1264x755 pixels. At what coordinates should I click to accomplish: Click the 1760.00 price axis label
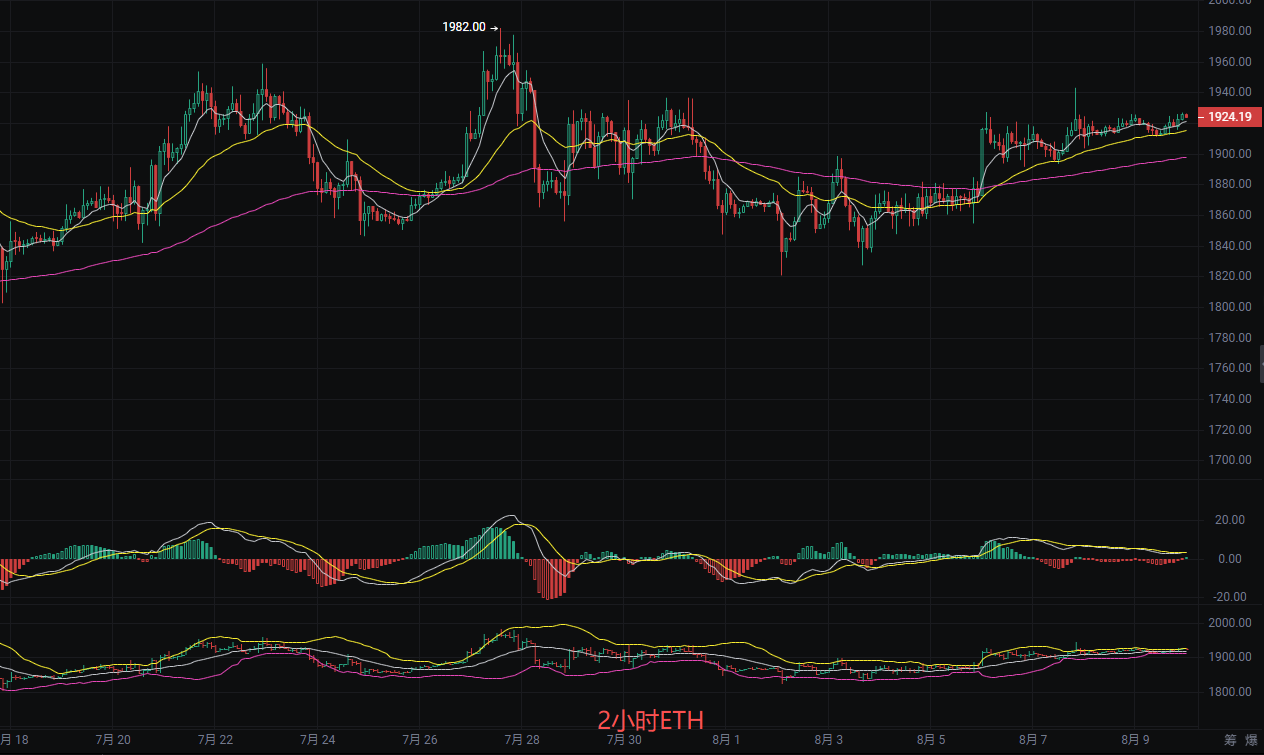[1230, 368]
